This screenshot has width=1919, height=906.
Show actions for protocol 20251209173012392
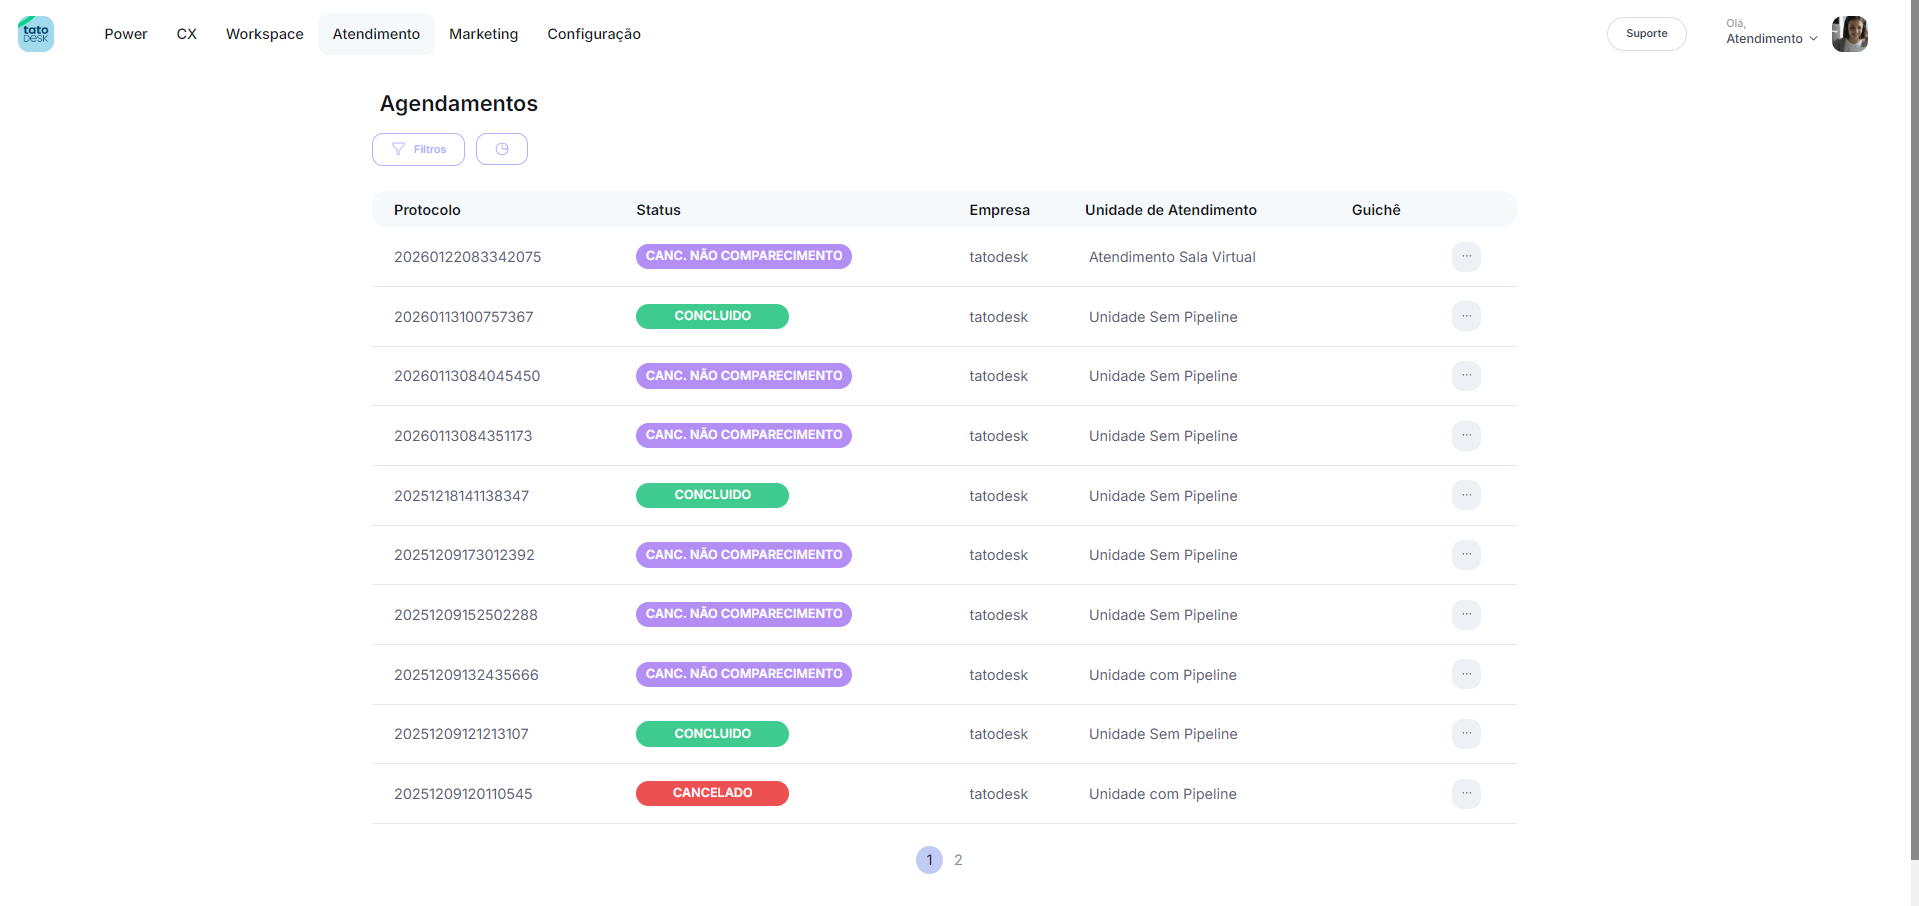coord(1466,555)
